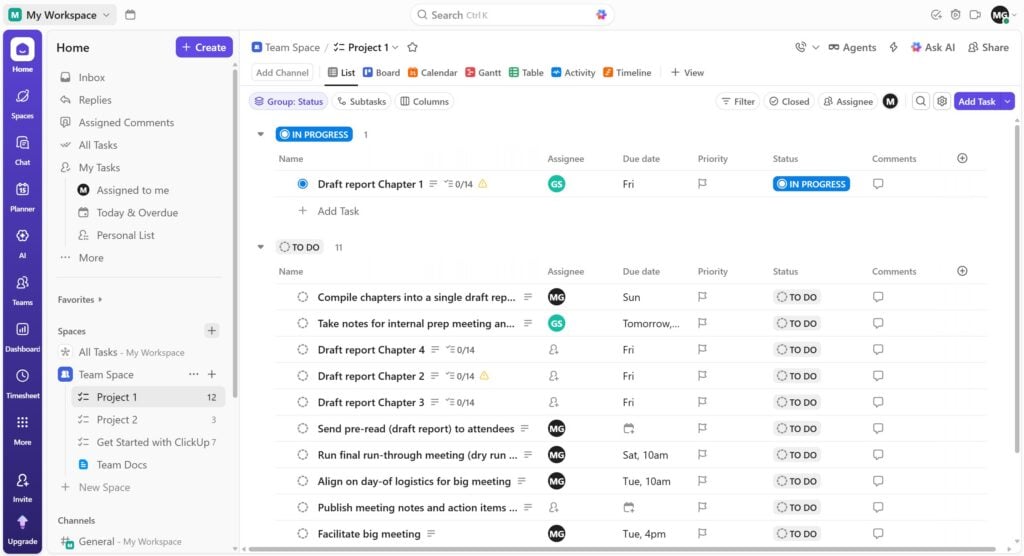This screenshot has width=1024, height=556.
Task: Collapse the In Progress group
Action: point(261,135)
